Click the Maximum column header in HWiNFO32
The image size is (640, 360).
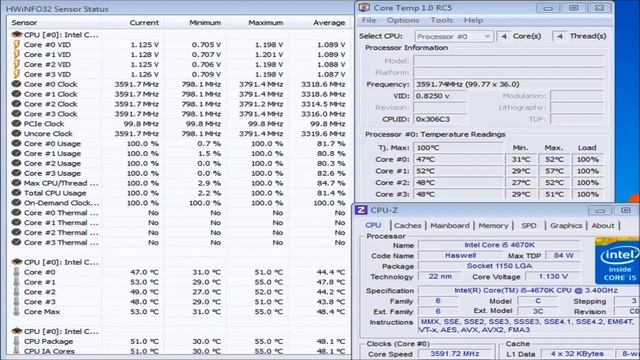coord(266,23)
